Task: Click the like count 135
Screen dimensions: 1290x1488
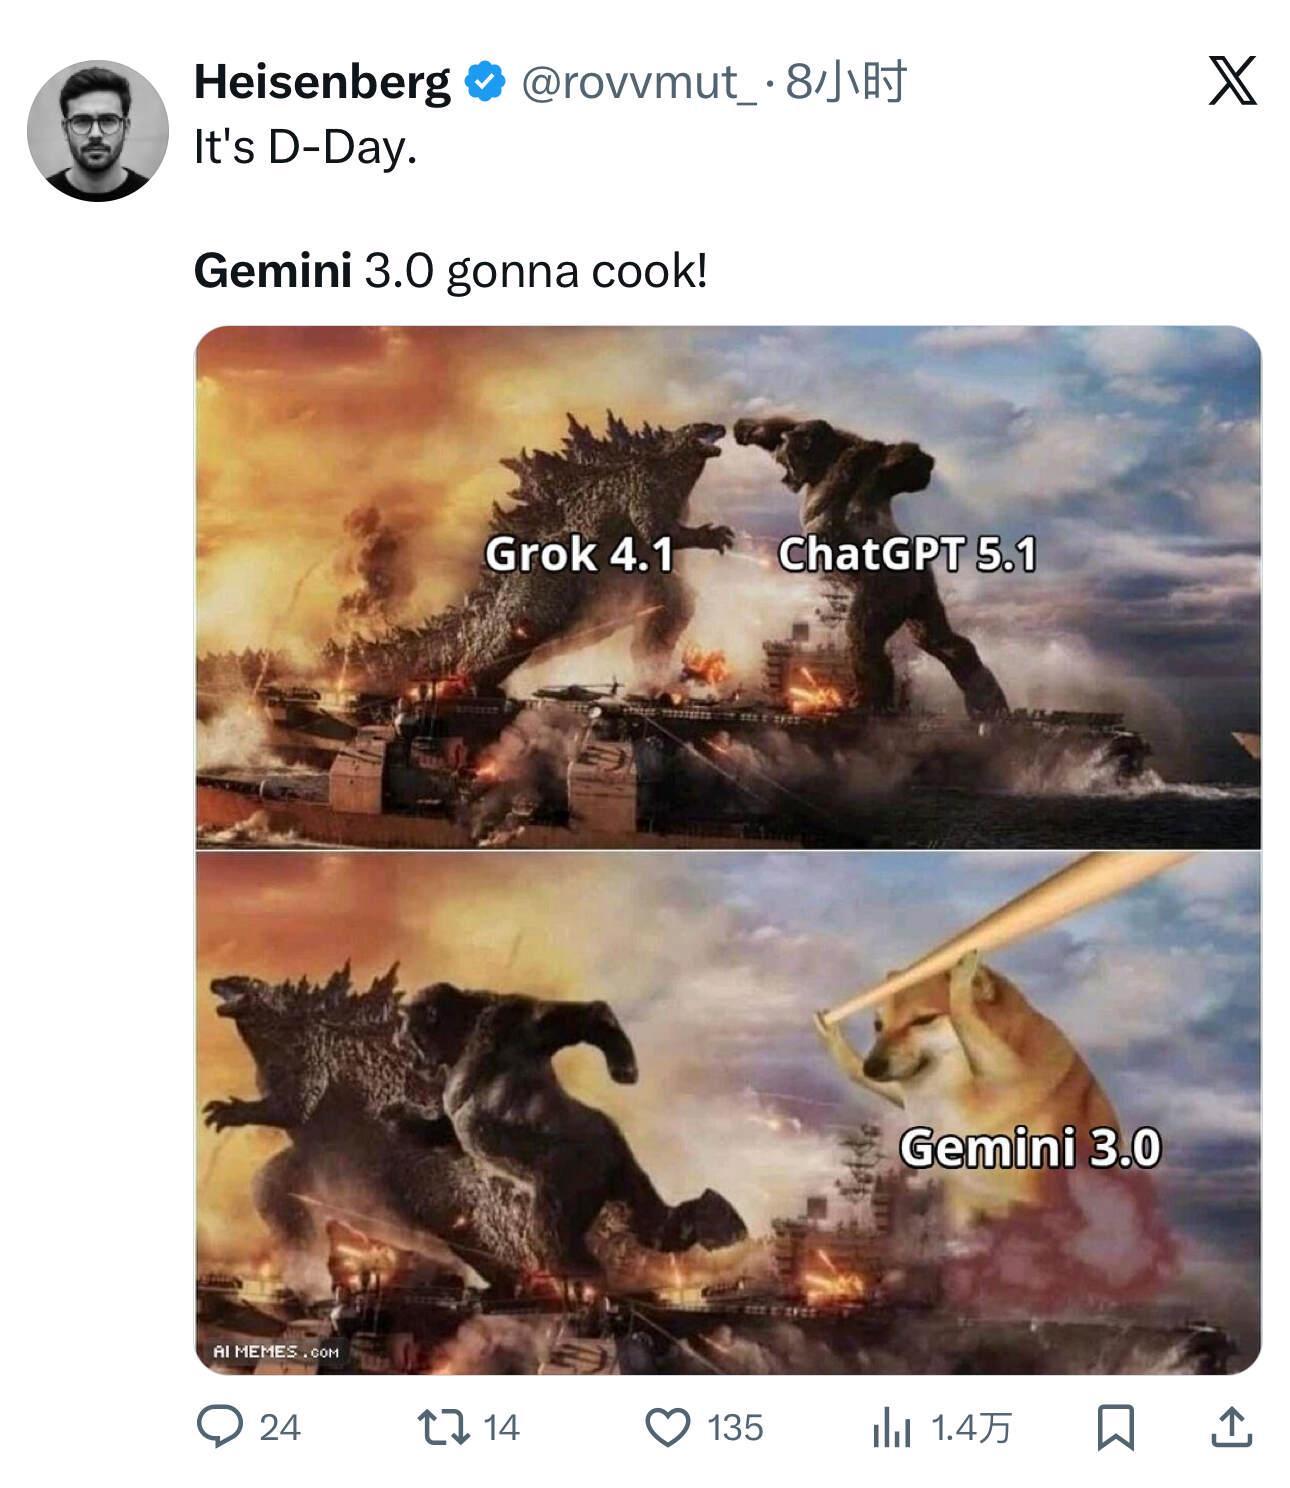Action: click(x=735, y=1428)
